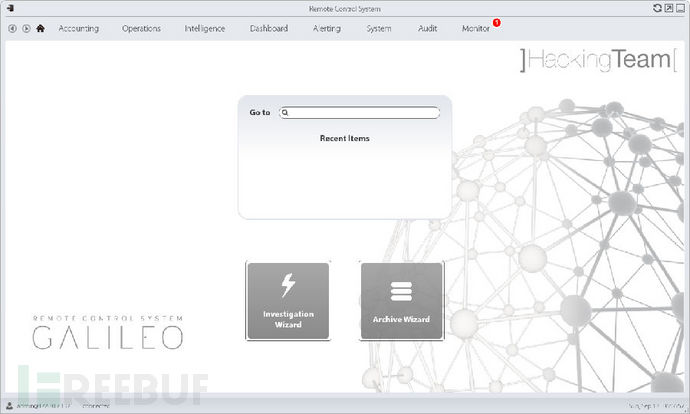Click the magnifier icon in Go to field

click(x=285, y=113)
